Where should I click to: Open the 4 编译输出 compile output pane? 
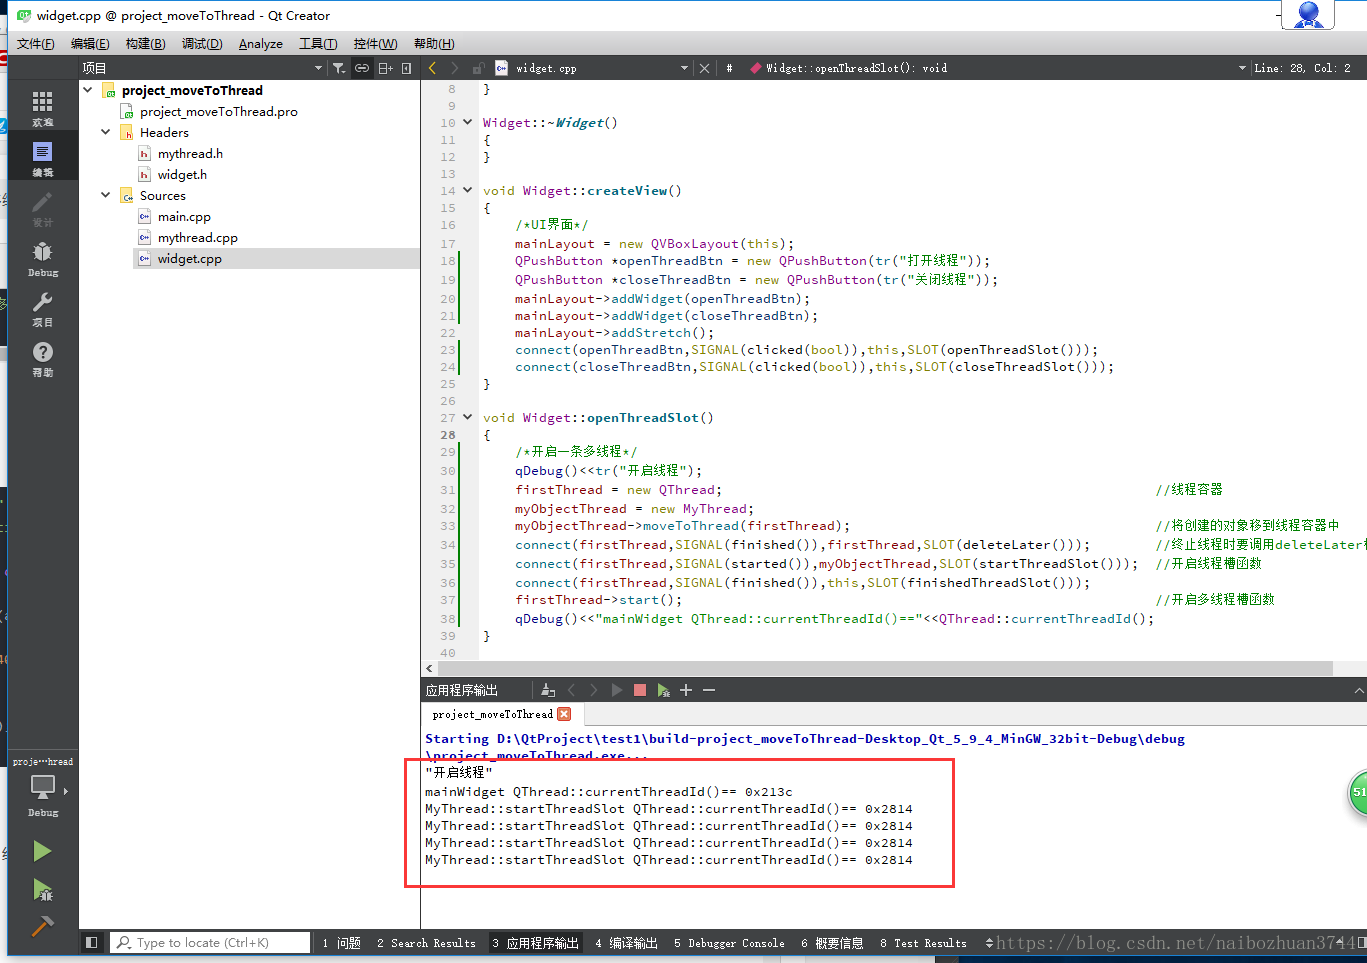pos(626,942)
